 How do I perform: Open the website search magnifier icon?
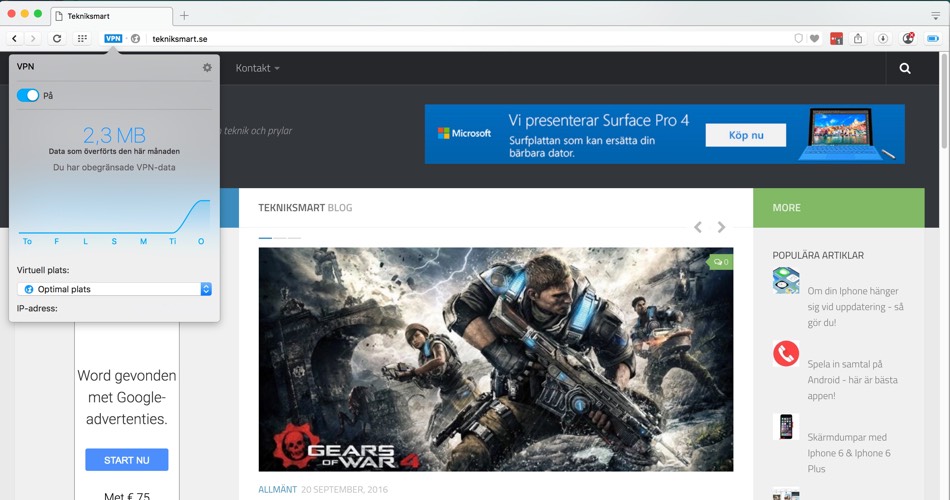point(905,68)
